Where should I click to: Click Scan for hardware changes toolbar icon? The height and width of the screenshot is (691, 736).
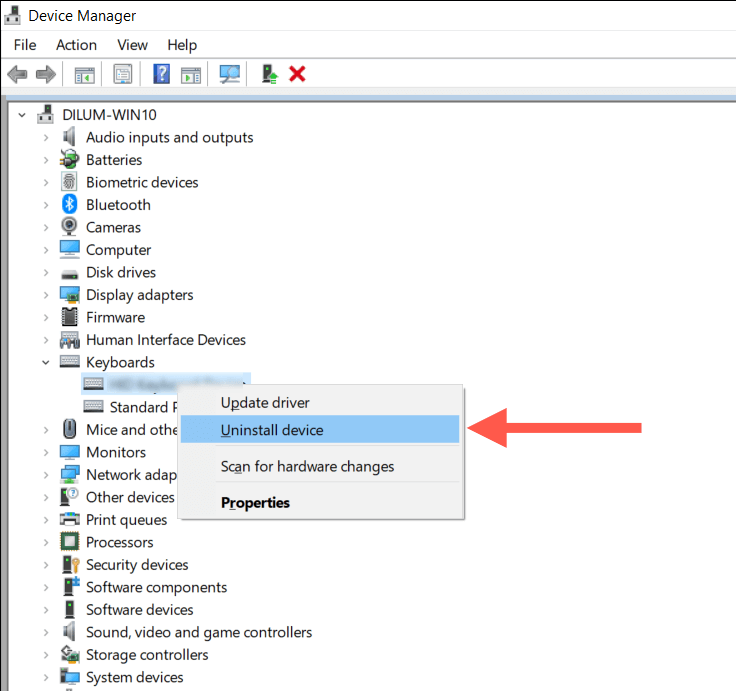pos(230,74)
